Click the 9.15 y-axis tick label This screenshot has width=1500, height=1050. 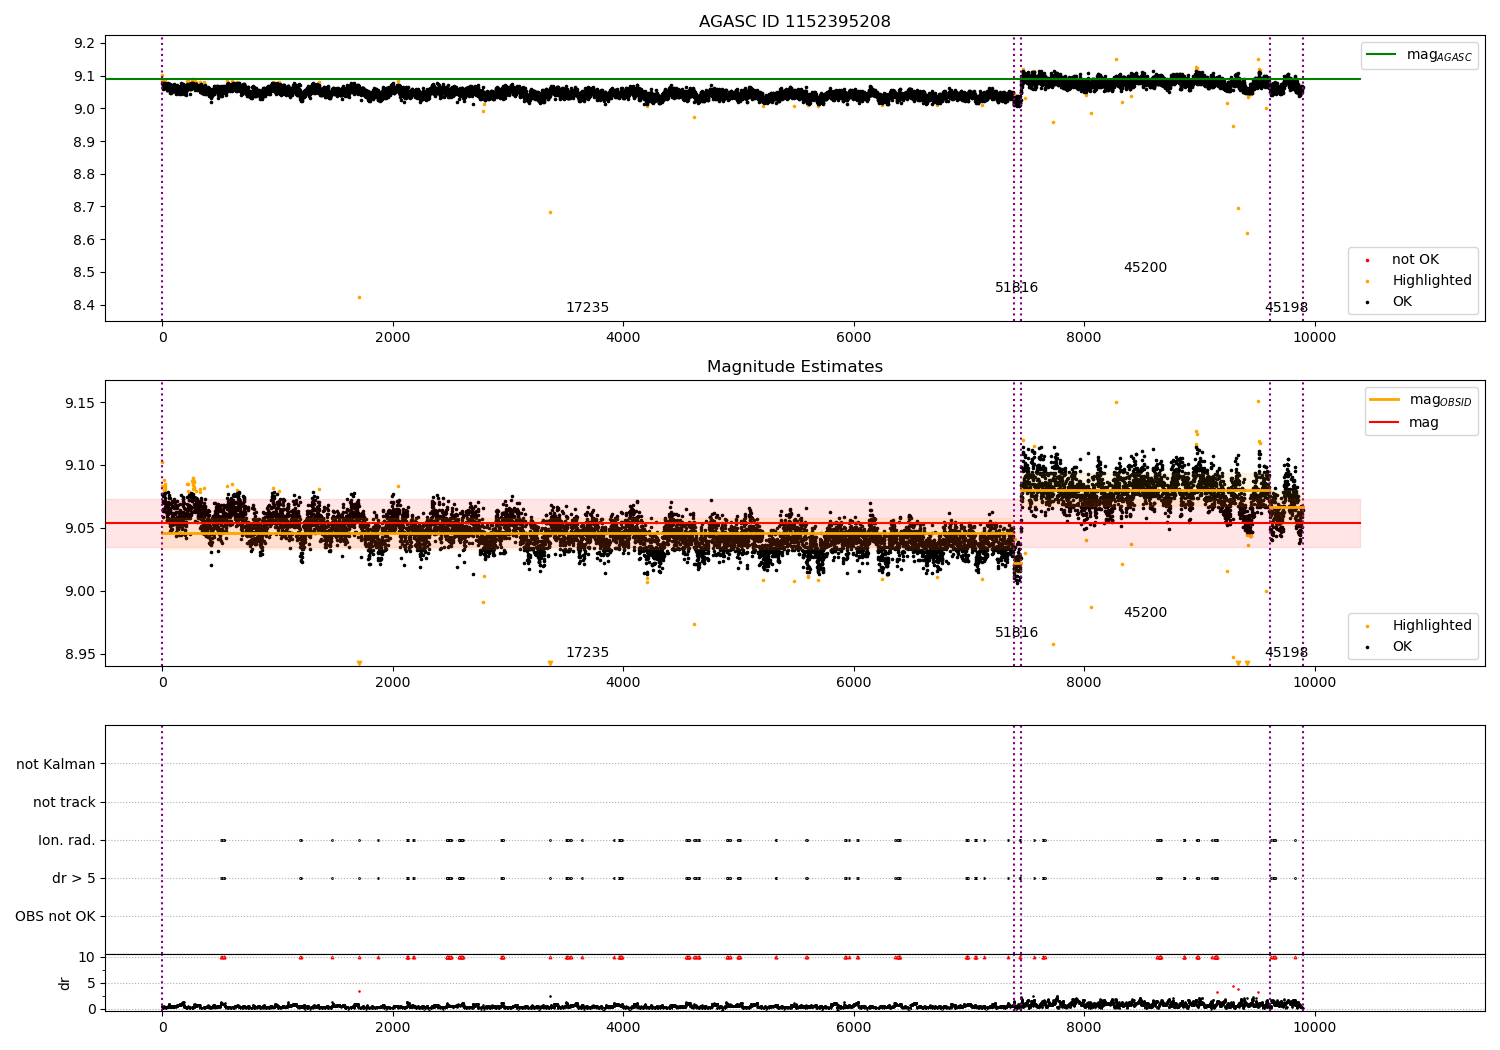[81, 403]
